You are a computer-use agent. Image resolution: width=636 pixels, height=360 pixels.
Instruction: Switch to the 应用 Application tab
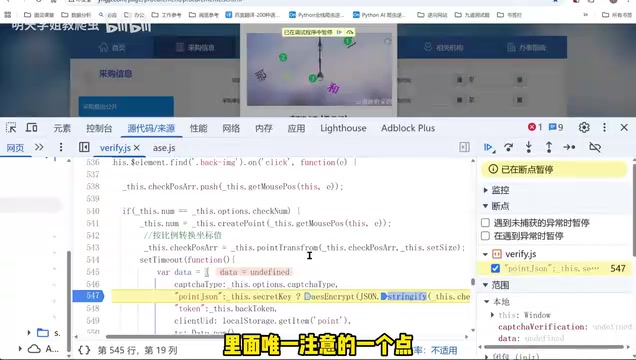tap(296, 128)
